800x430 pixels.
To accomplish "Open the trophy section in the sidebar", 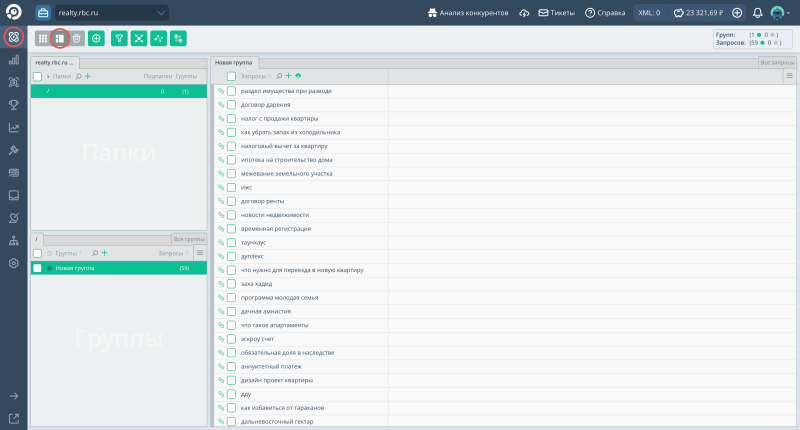I will (14, 104).
